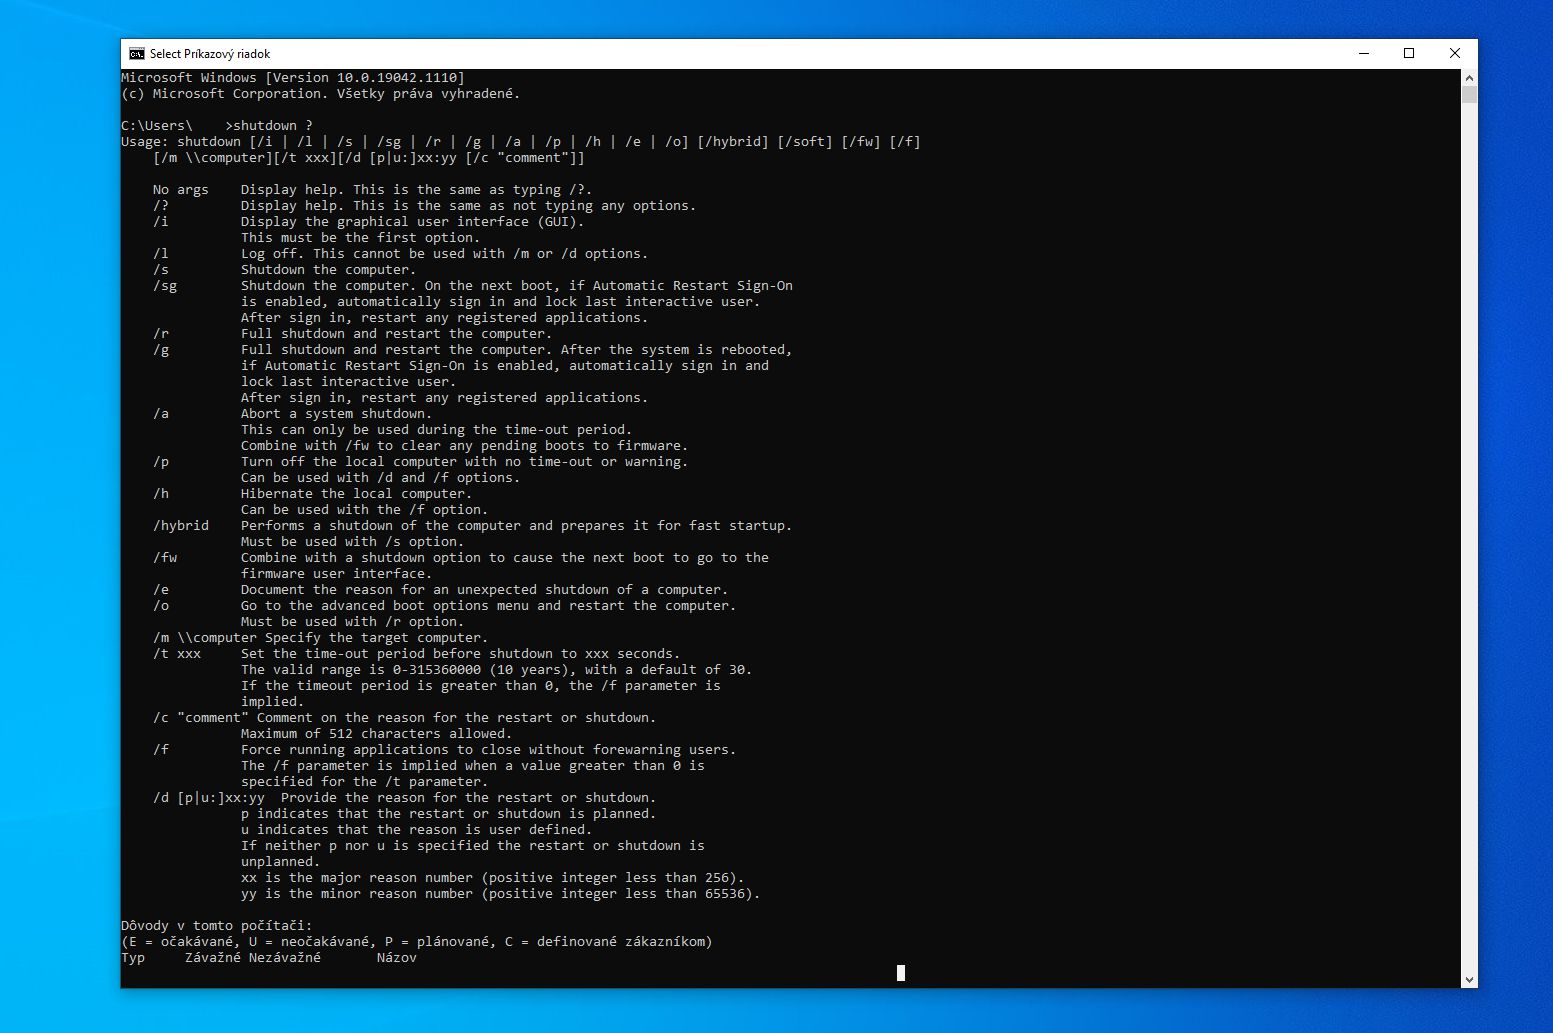
Task: Click the 'Usage: shutdown' line
Action: coord(521,142)
